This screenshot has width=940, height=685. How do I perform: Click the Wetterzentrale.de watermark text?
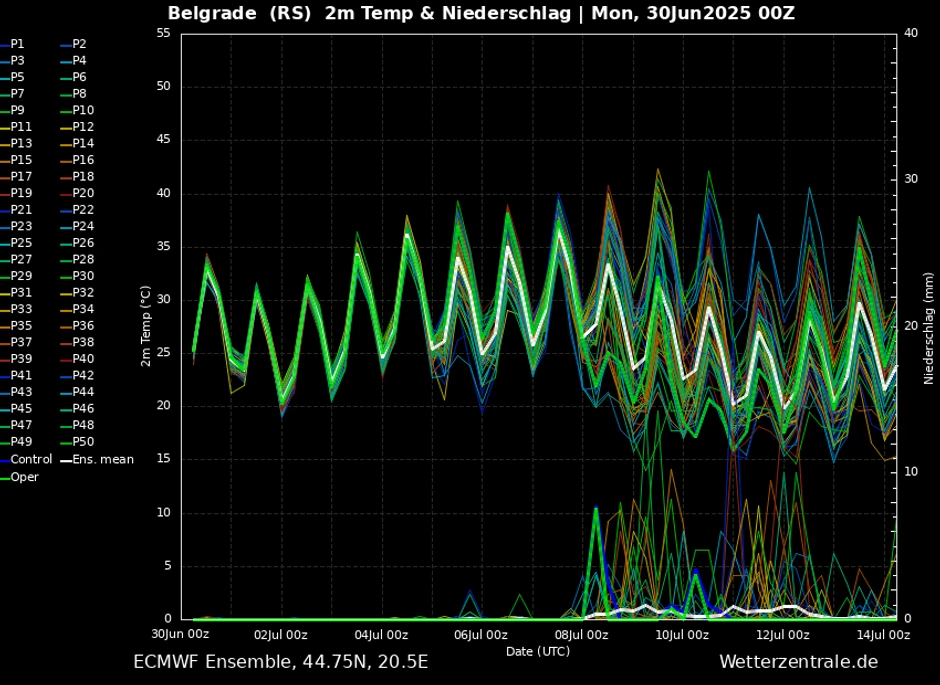pyautogui.click(x=798, y=662)
